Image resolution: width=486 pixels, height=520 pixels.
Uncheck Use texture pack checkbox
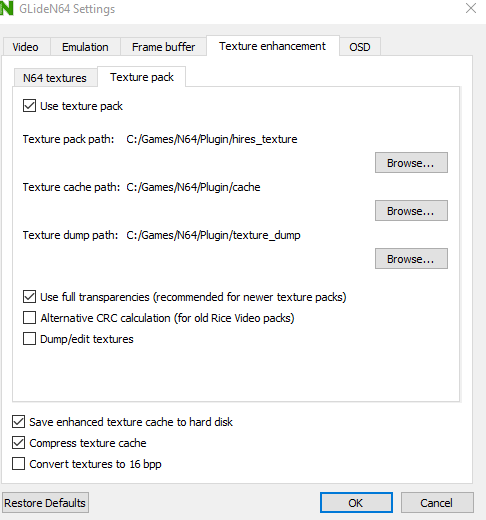(29, 106)
